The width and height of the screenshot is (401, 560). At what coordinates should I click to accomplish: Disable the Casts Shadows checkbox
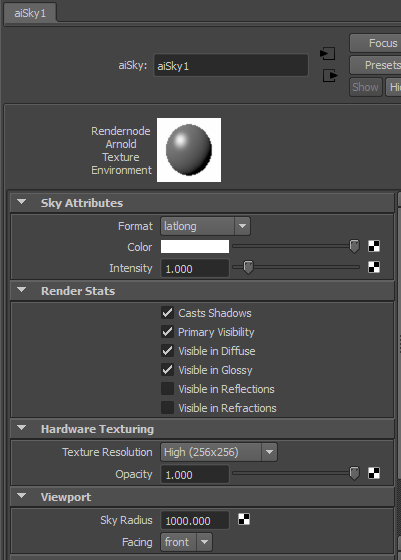click(x=167, y=313)
